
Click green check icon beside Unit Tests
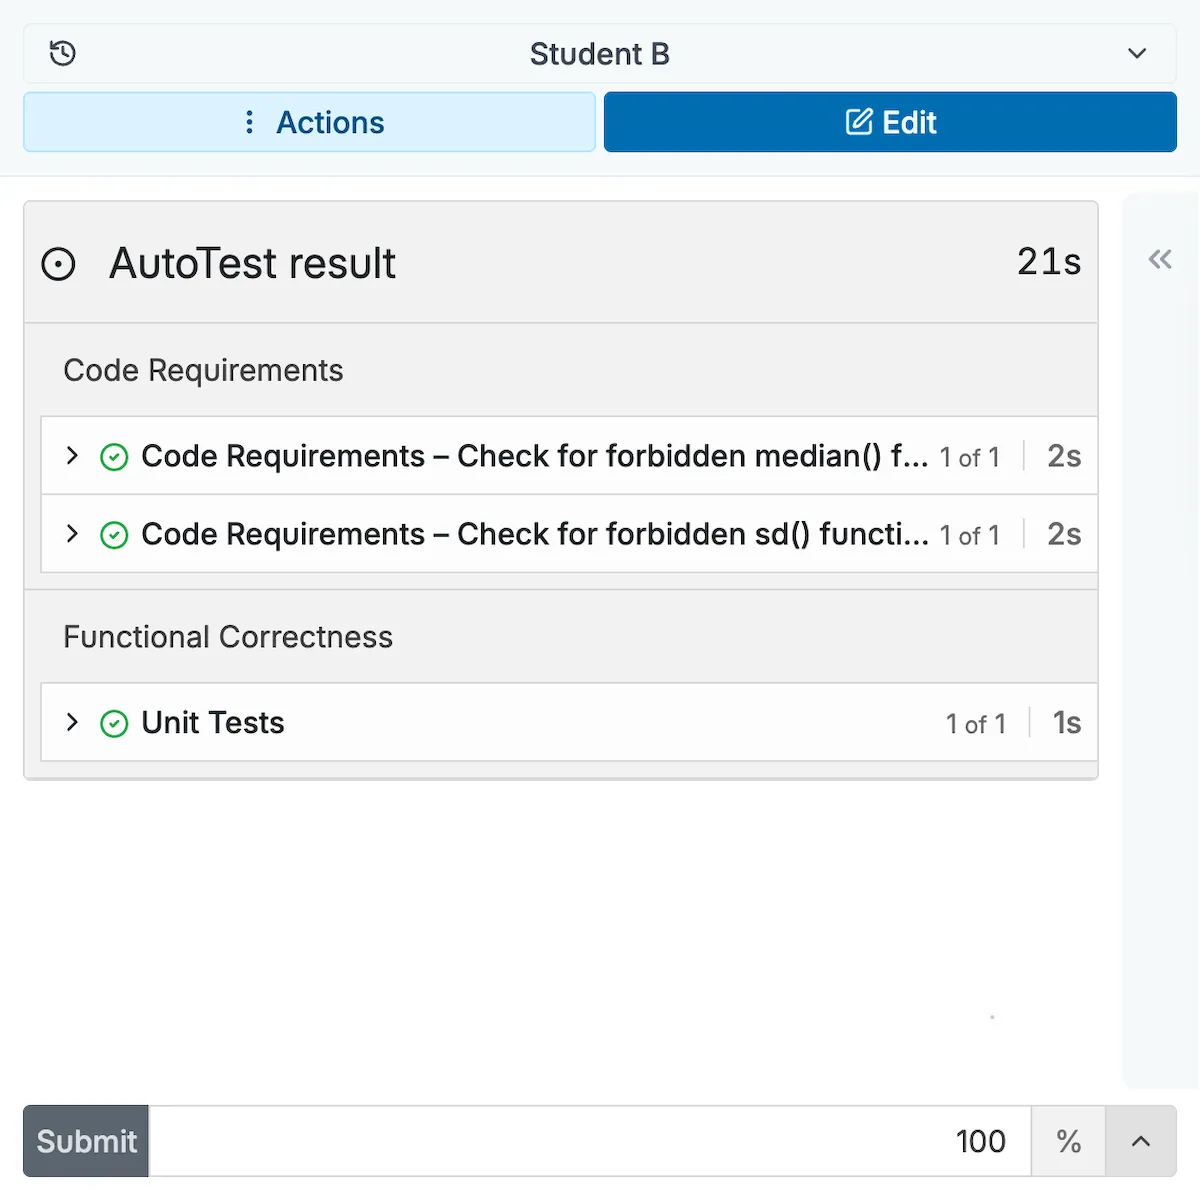pos(115,723)
